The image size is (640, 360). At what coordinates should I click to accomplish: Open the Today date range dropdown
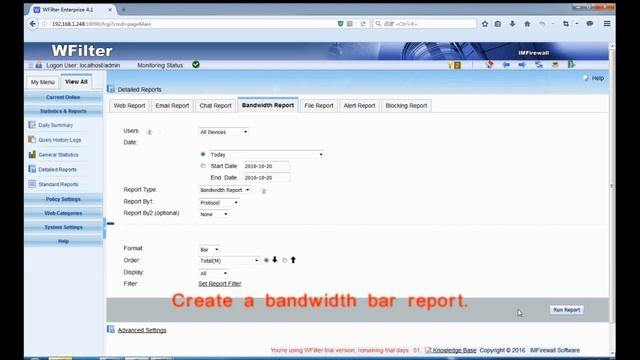tap(267, 154)
